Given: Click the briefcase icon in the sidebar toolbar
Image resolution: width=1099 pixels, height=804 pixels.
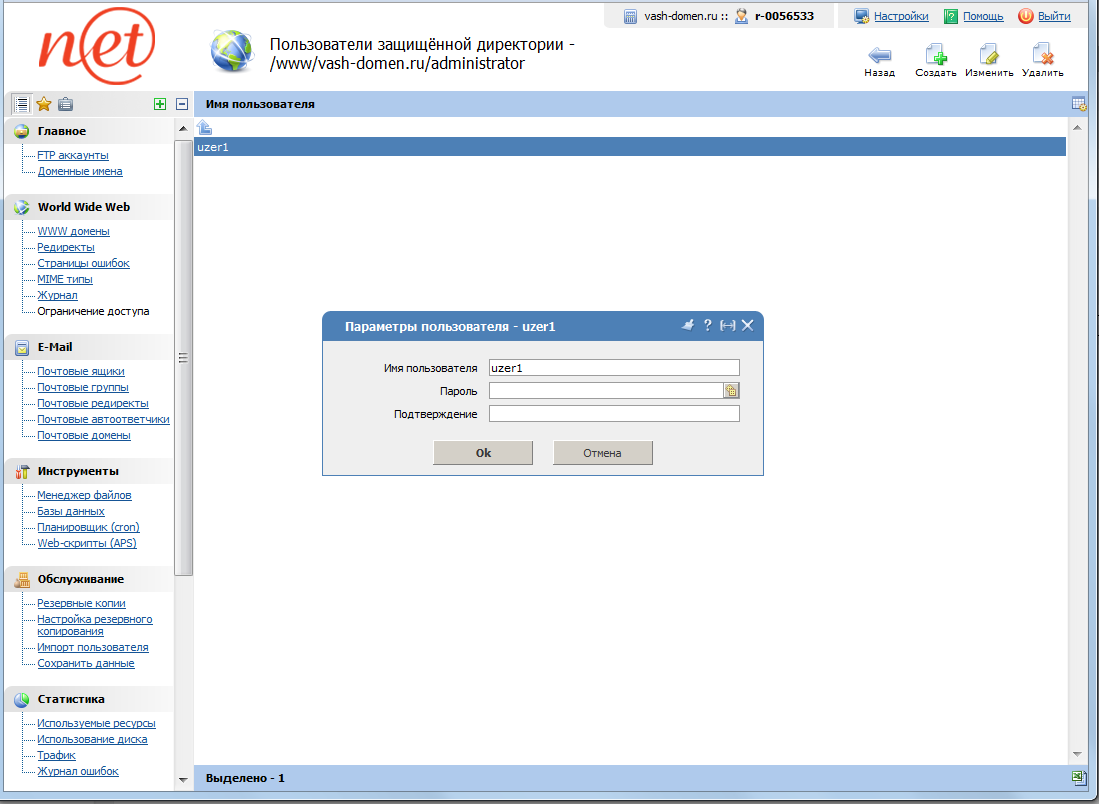Looking at the screenshot, I should [x=64, y=103].
